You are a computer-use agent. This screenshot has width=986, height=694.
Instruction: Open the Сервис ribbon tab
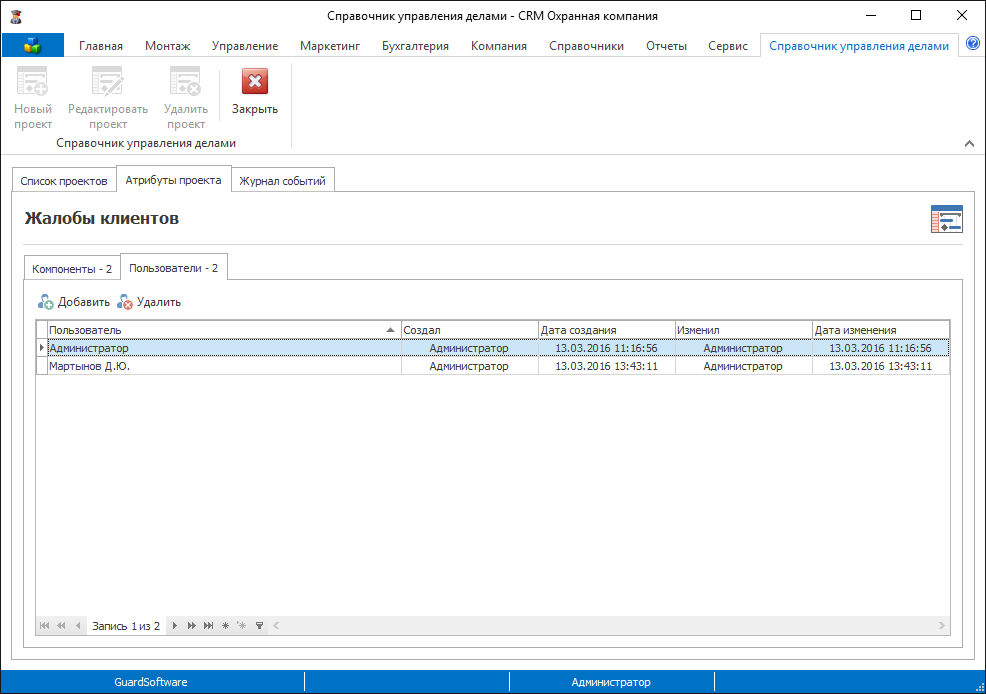(x=728, y=46)
